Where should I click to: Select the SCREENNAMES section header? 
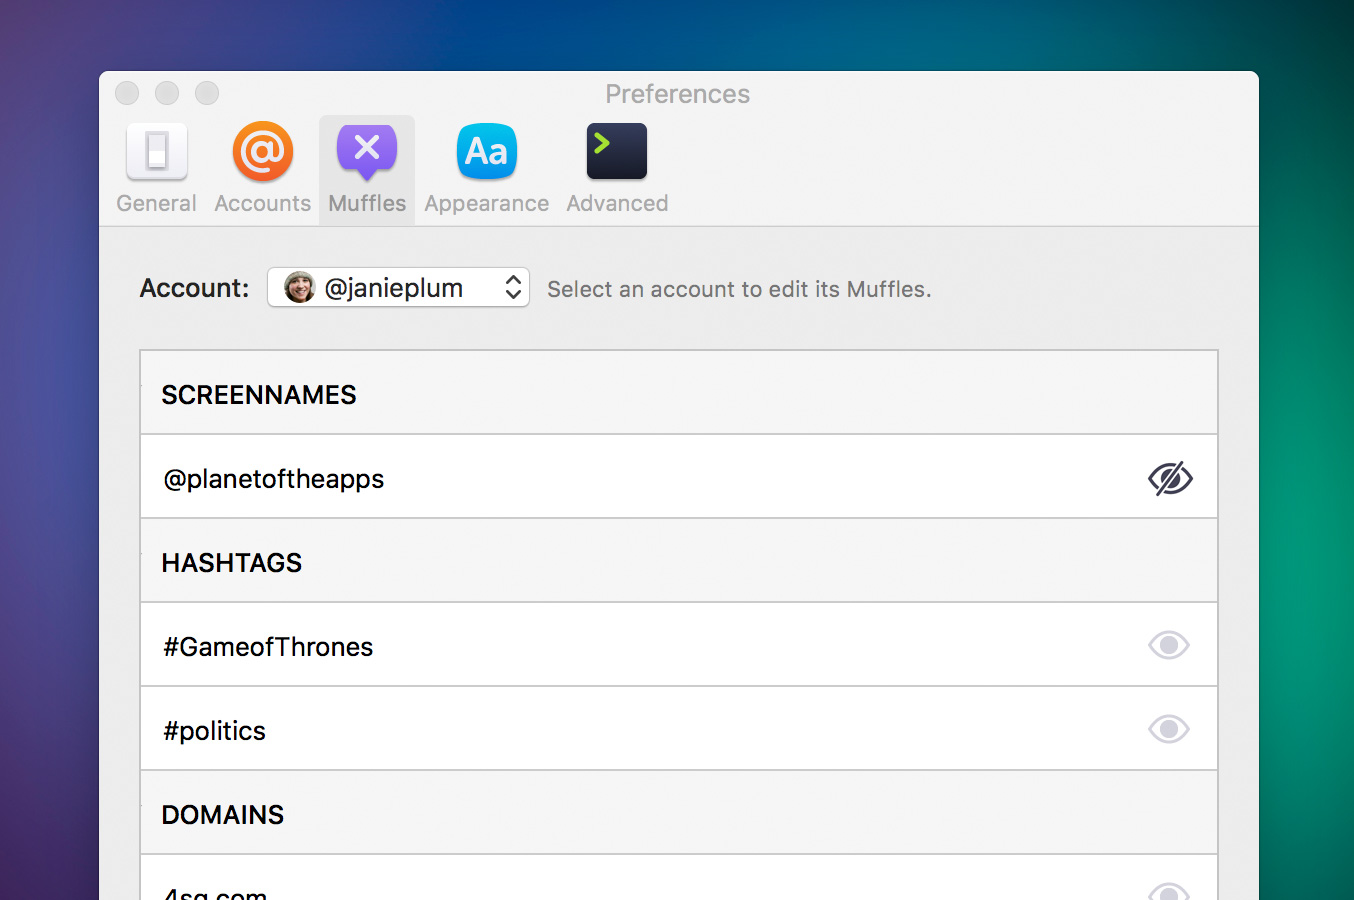259,395
